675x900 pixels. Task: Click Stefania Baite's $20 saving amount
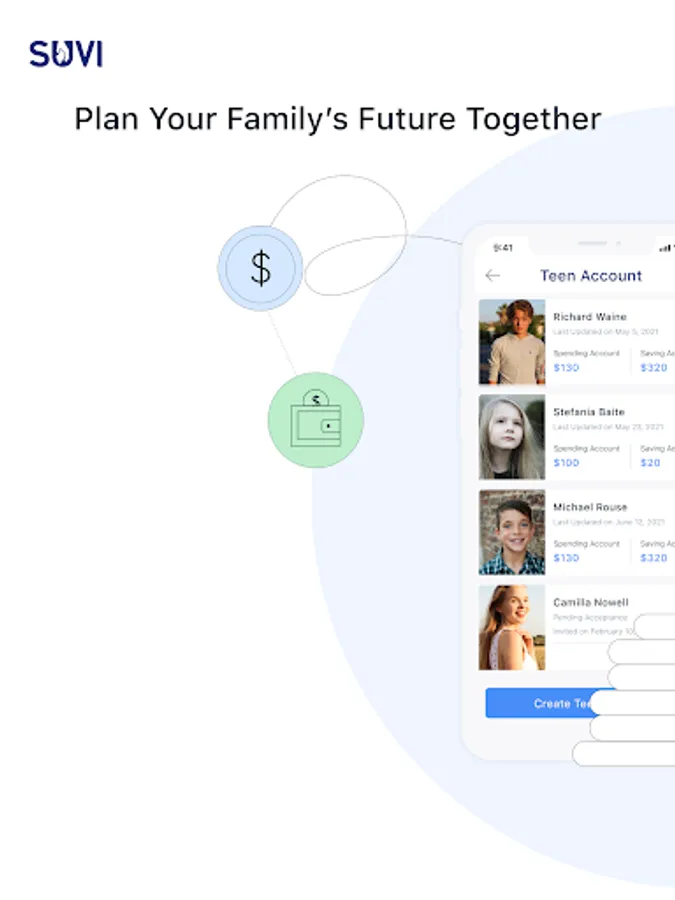pos(650,463)
